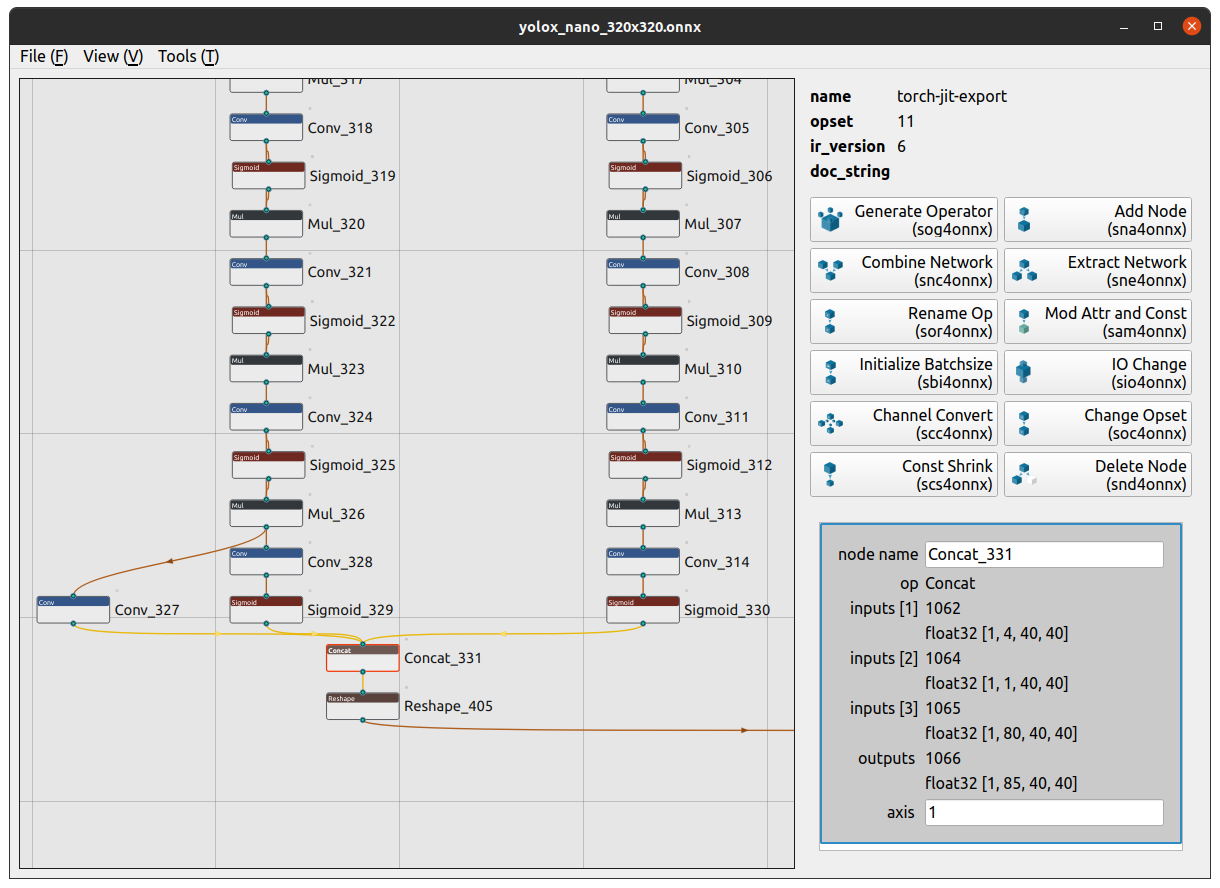The height and width of the screenshot is (888, 1220).
Task: Click the Combine Network icon
Action: (830, 271)
